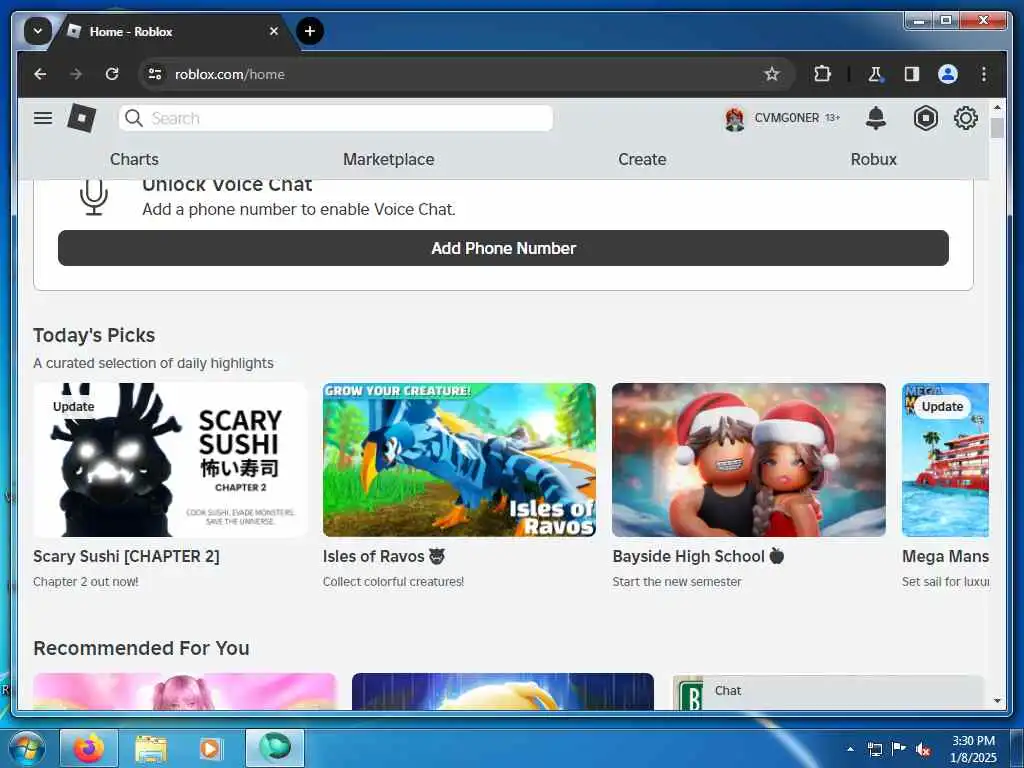Open the Windows Start menu
The image size is (1024, 768).
[x=26, y=748]
